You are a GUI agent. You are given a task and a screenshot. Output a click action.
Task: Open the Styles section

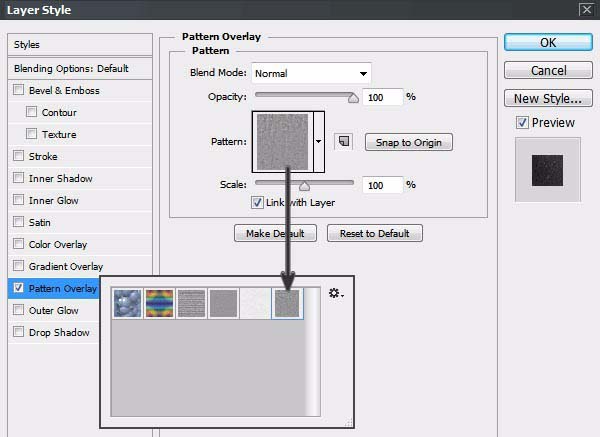tap(80, 44)
